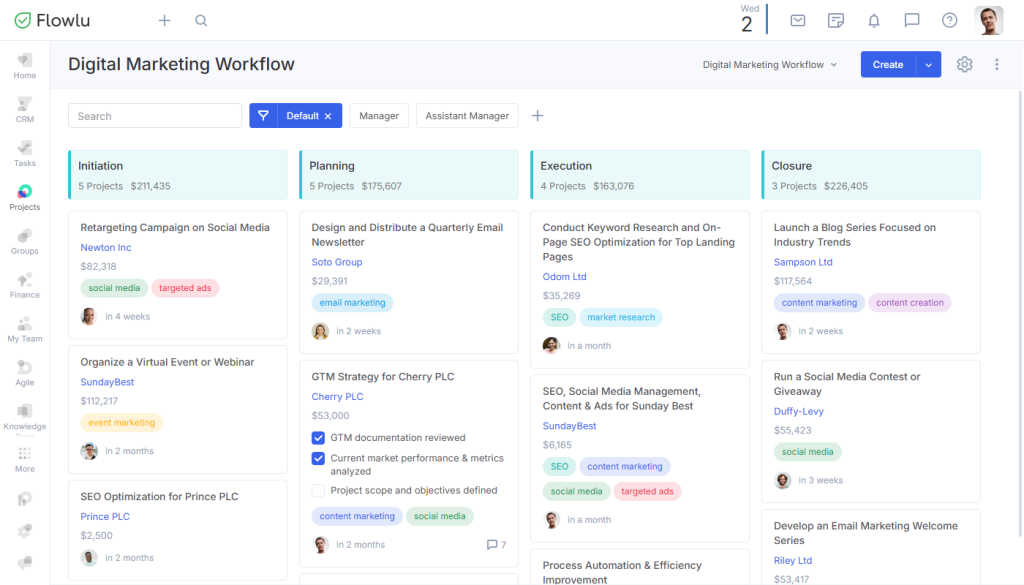Screen dimensions: 1024x585
Task: Open the Odom Ltd link
Action: tap(564, 277)
